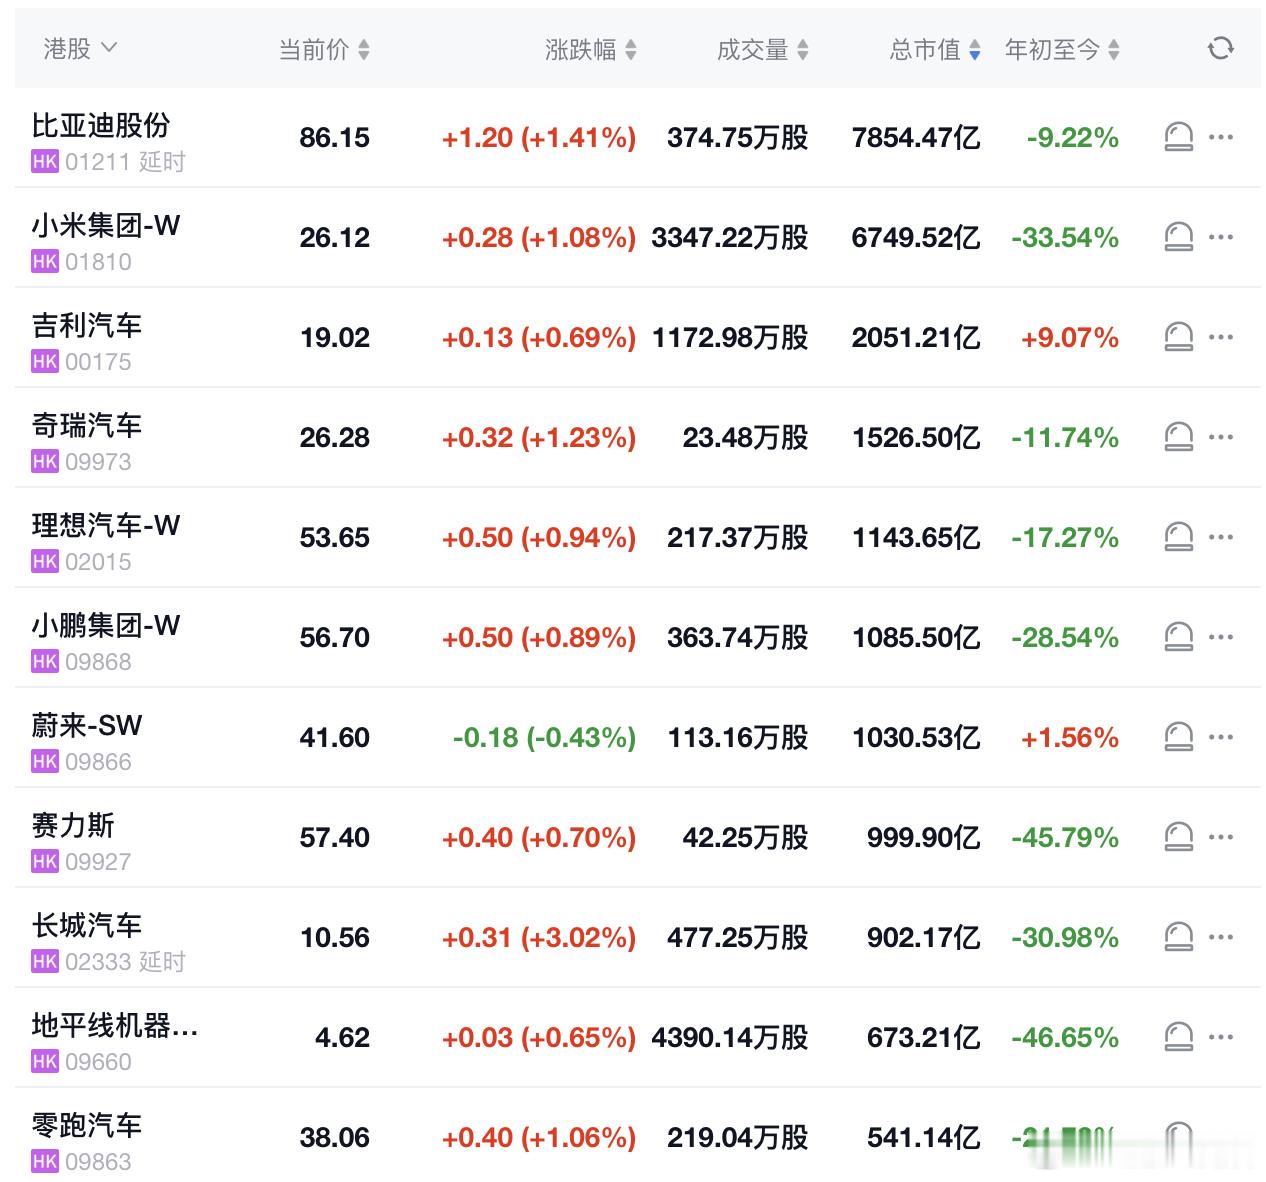This screenshot has width=1266, height=1182.
Task: Click year-to-date value +9.07%
Action: coord(1069,337)
